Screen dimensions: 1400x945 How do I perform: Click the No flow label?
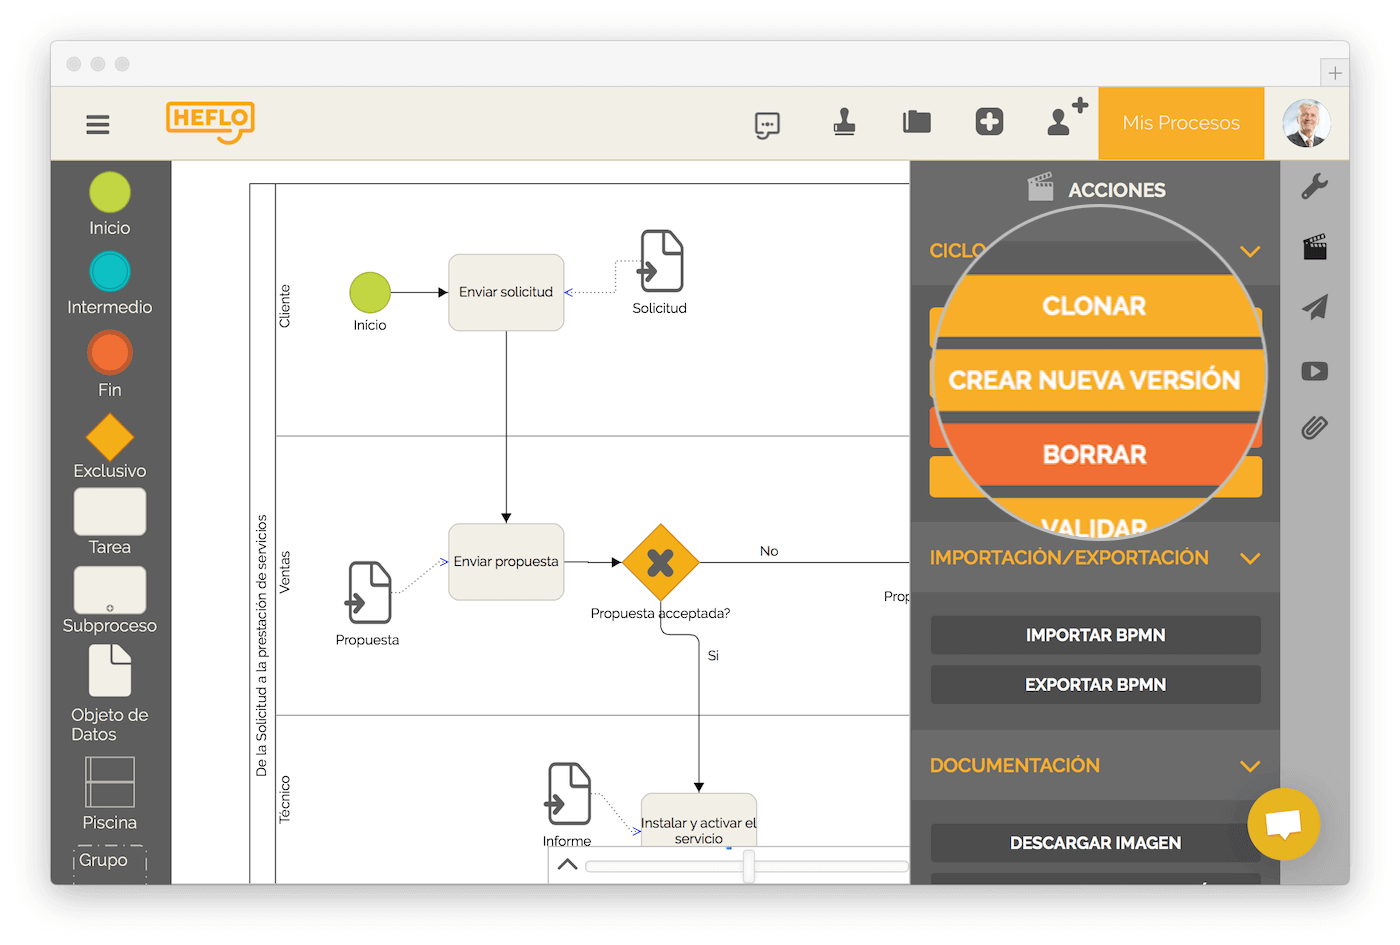(769, 551)
